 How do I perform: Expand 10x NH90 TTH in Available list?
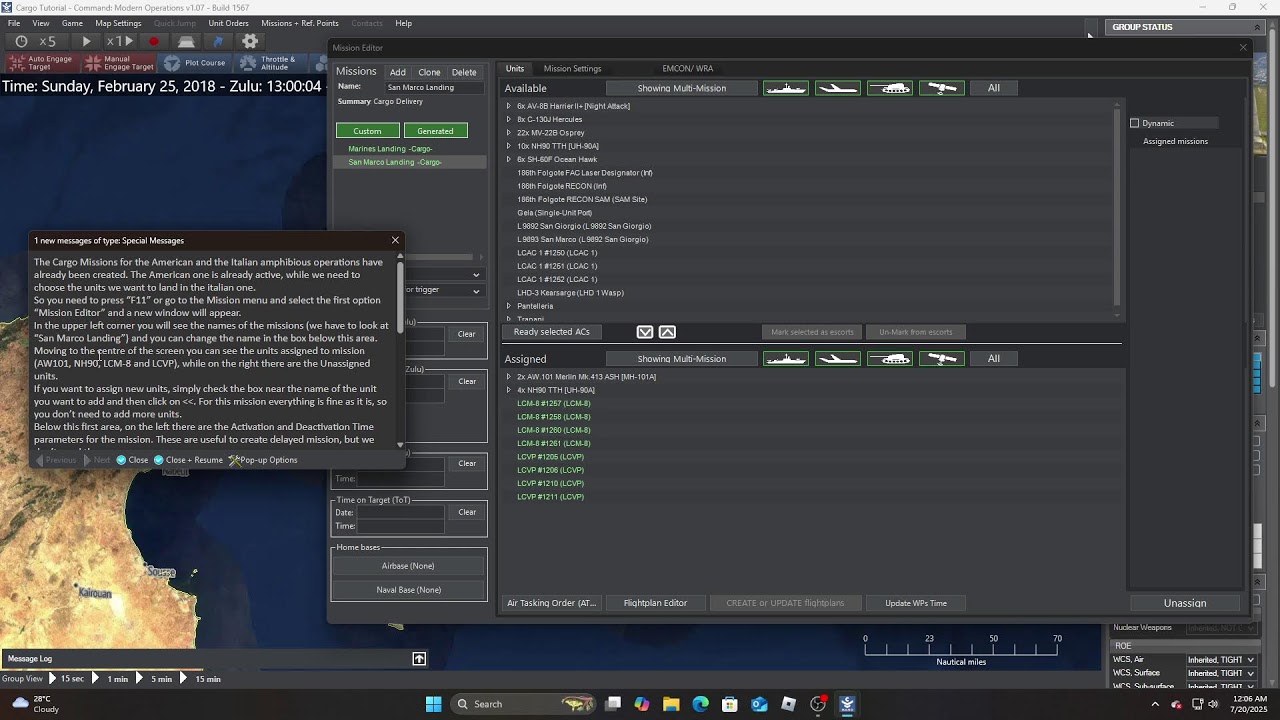pyautogui.click(x=508, y=146)
